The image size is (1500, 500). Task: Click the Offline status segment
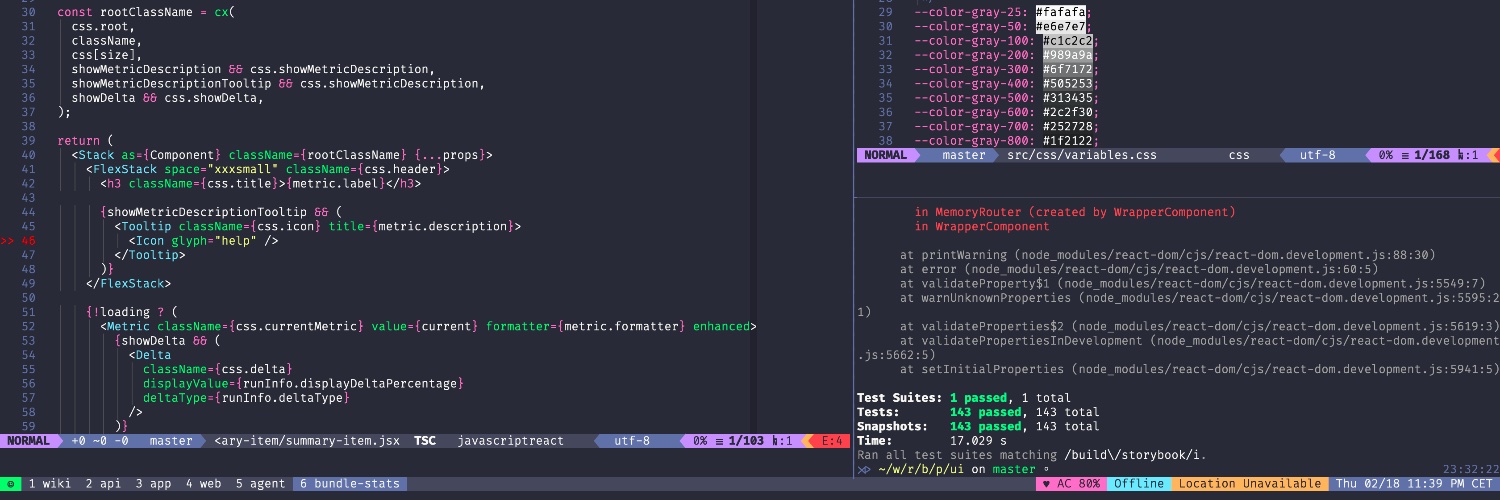tap(1140, 484)
